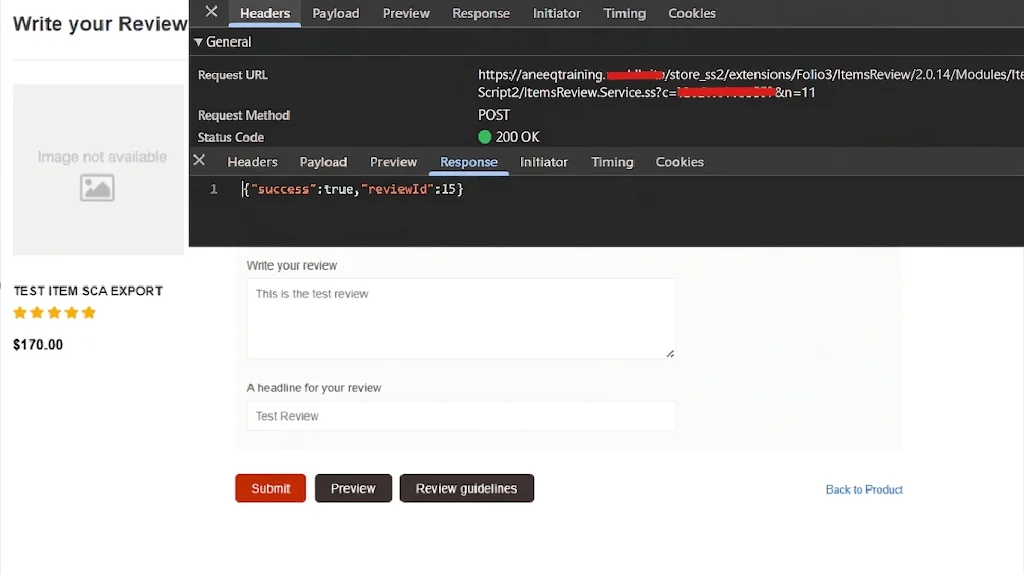Click 'A headline for your review' label
Screen dimensions: 1024x574
click(313, 388)
